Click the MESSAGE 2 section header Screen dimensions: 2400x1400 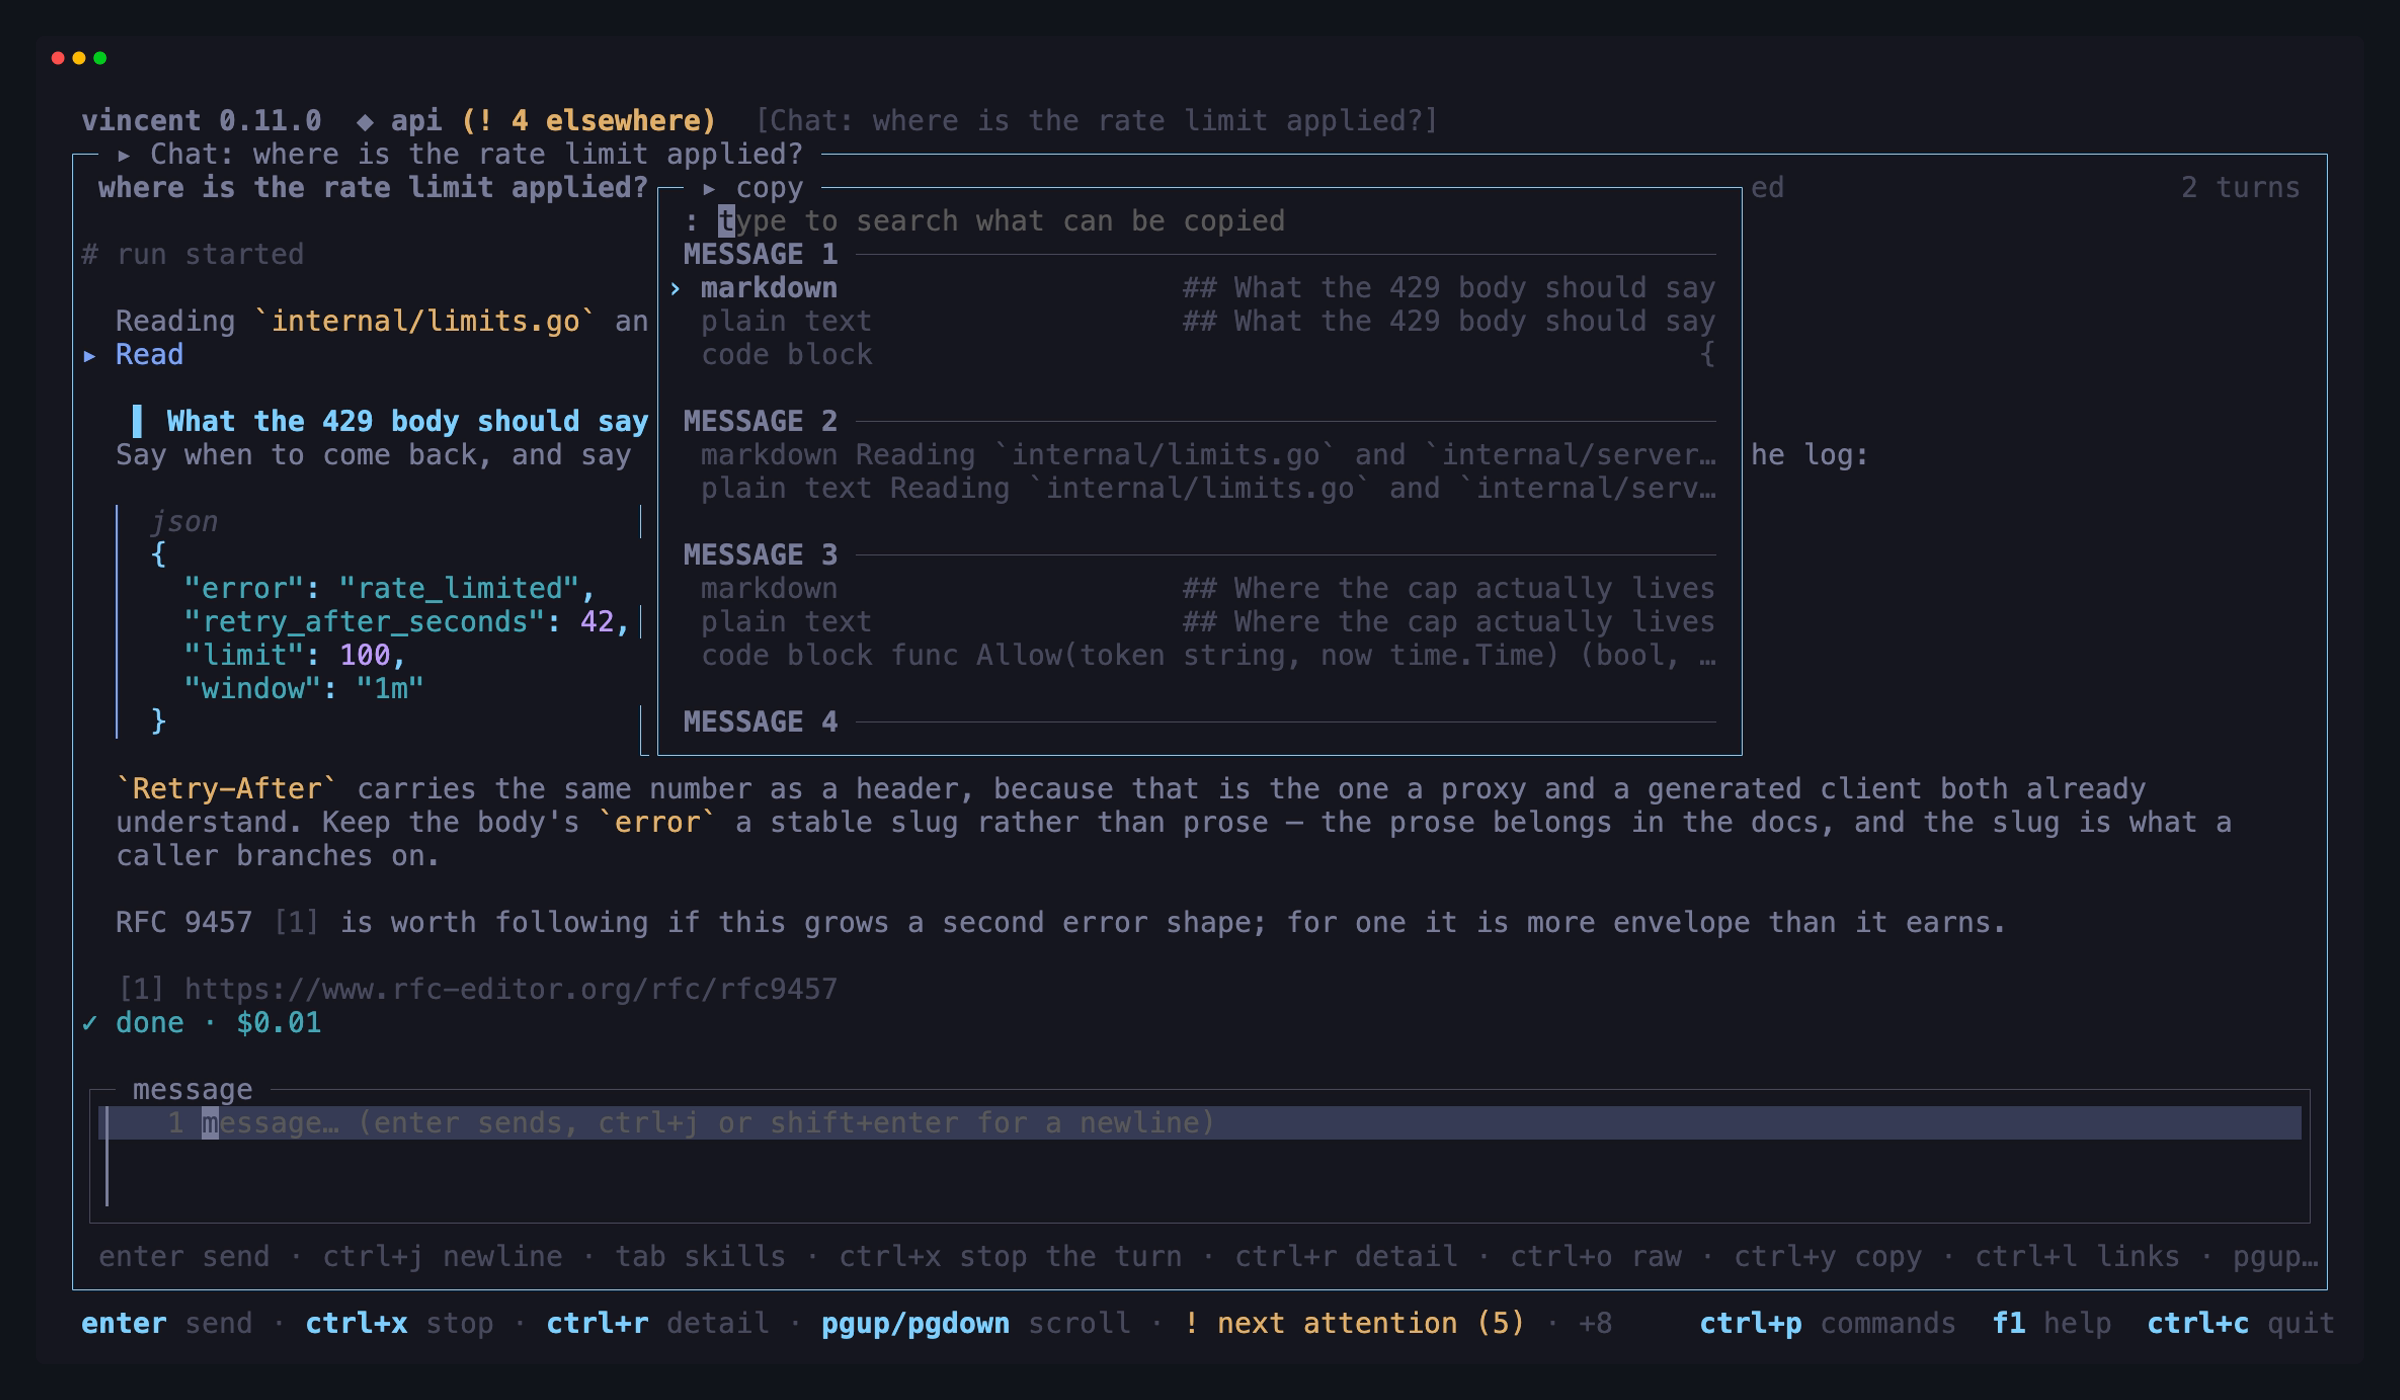(x=760, y=422)
